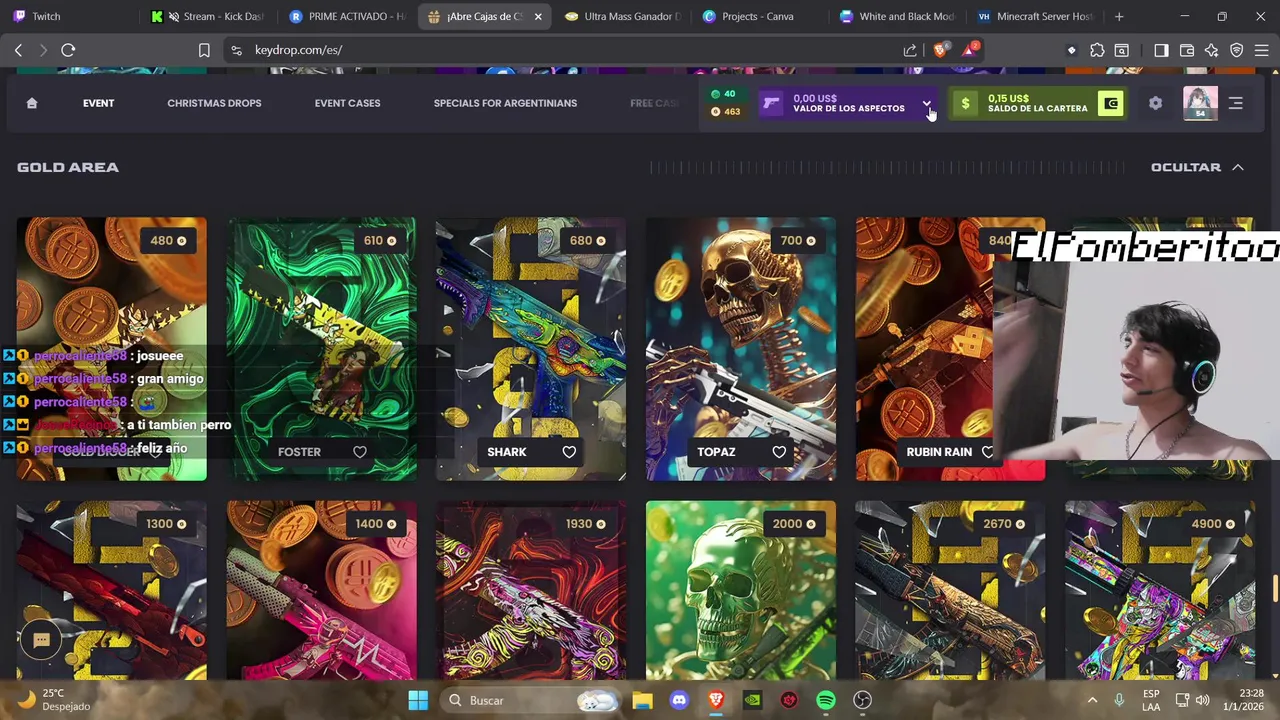Open a new browser tab
This screenshot has width=1280, height=720.
(1119, 16)
